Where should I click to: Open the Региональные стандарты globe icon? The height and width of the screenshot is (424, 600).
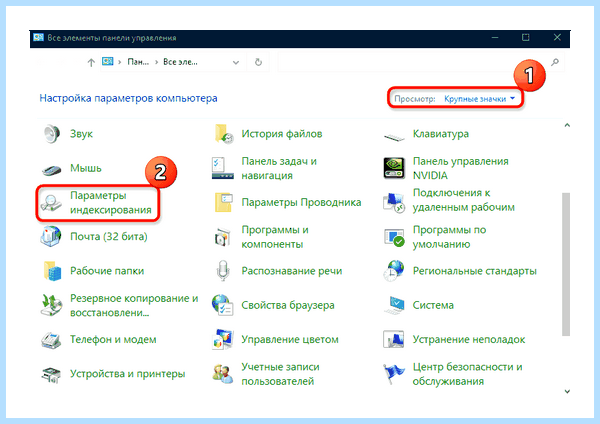tap(394, 271)
